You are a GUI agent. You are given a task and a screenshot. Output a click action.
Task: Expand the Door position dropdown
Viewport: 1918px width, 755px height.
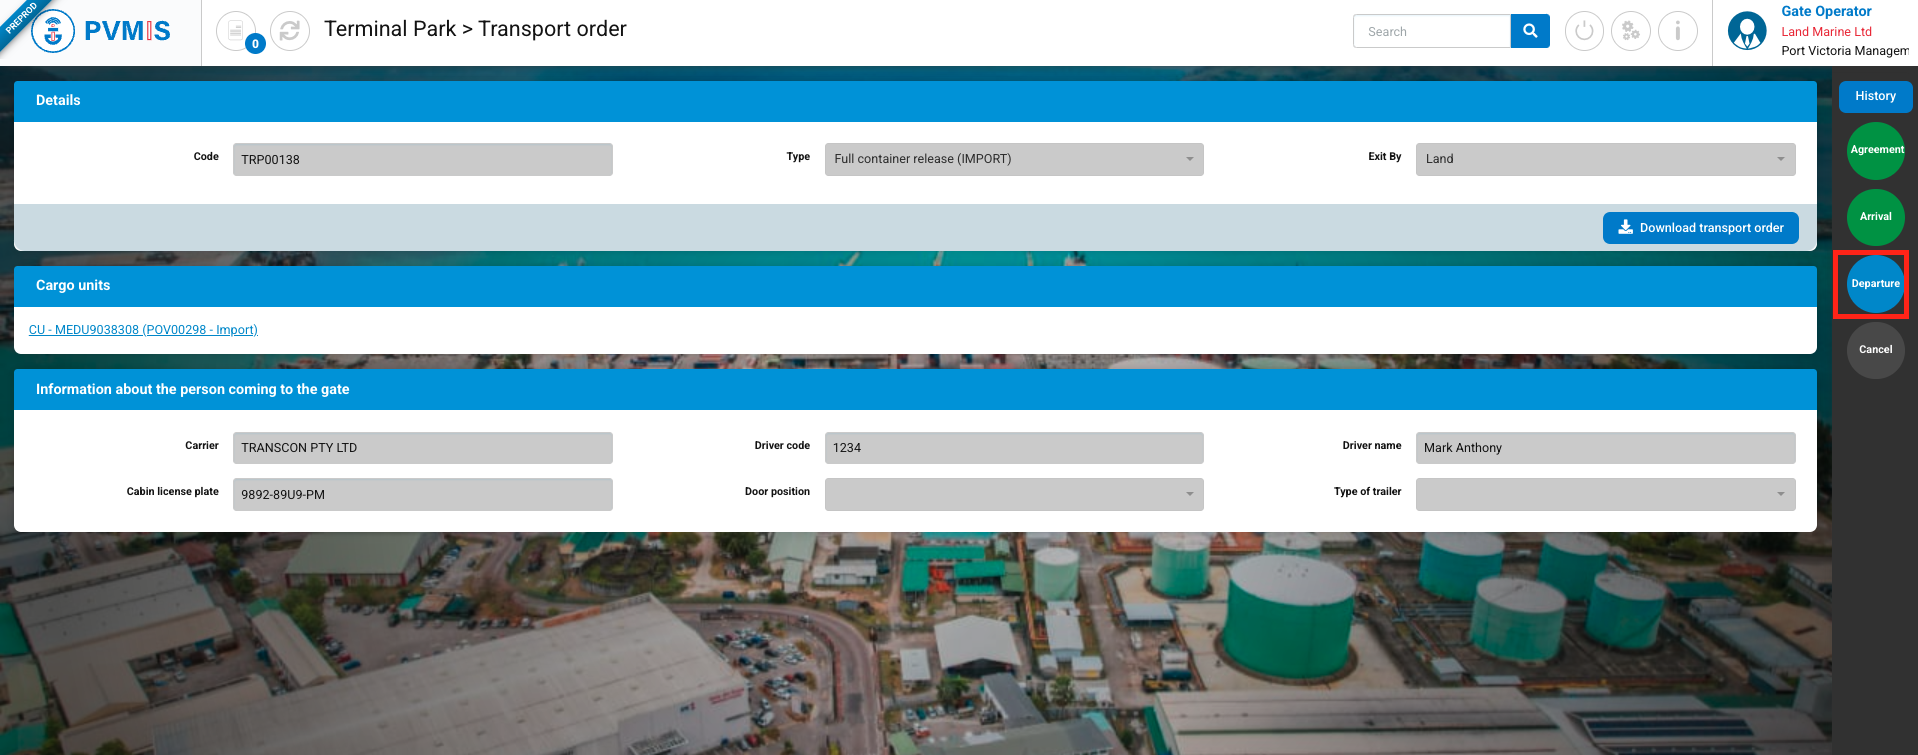click(x=1013, y=494)
